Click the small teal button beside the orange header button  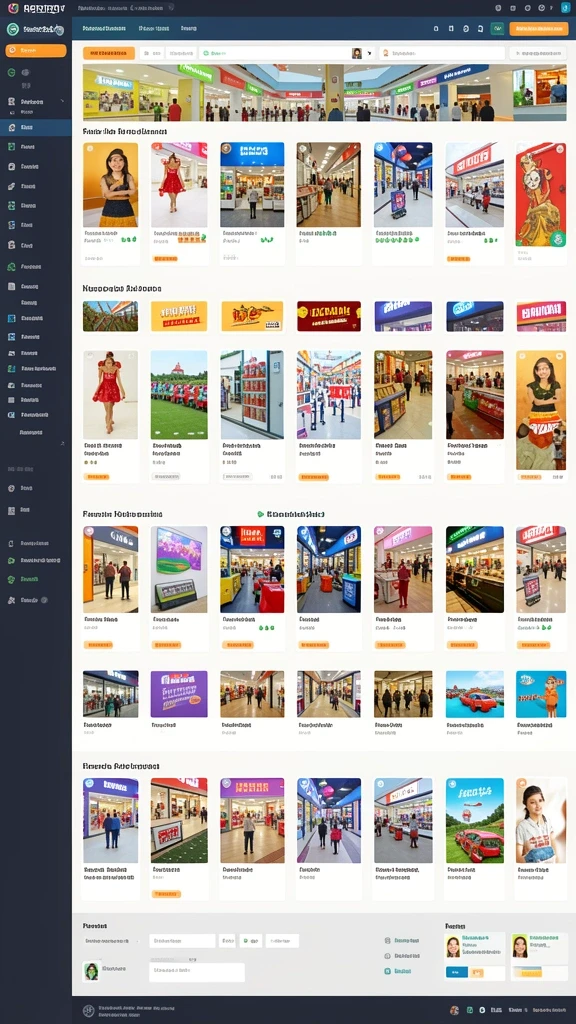tap(497, 29)
